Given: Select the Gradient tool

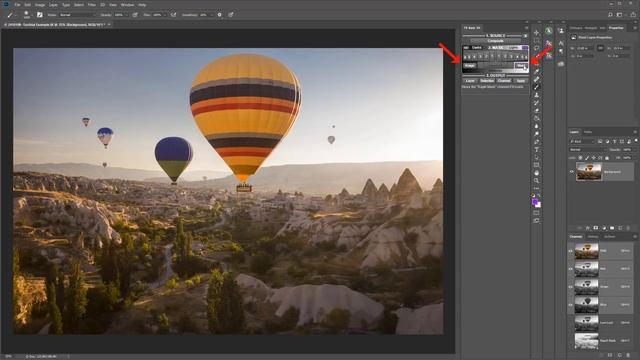Looking at the screenshot, I should point(536,118).
